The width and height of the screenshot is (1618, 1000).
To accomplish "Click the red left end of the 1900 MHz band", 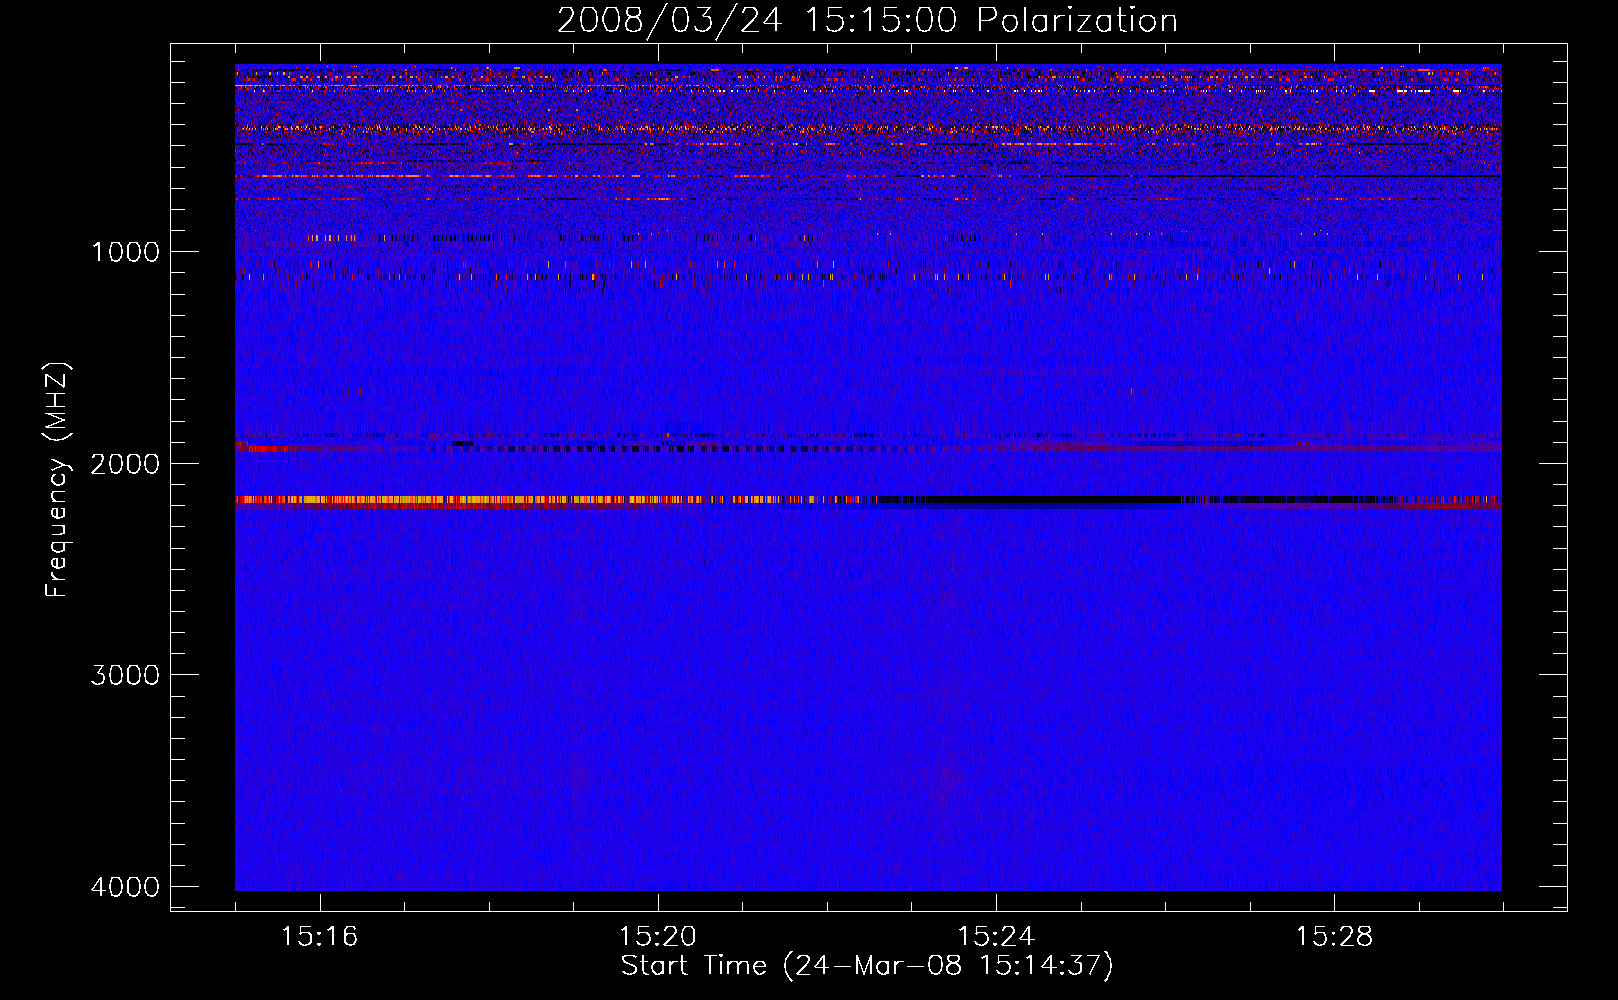I will click(x=260, y=448).
